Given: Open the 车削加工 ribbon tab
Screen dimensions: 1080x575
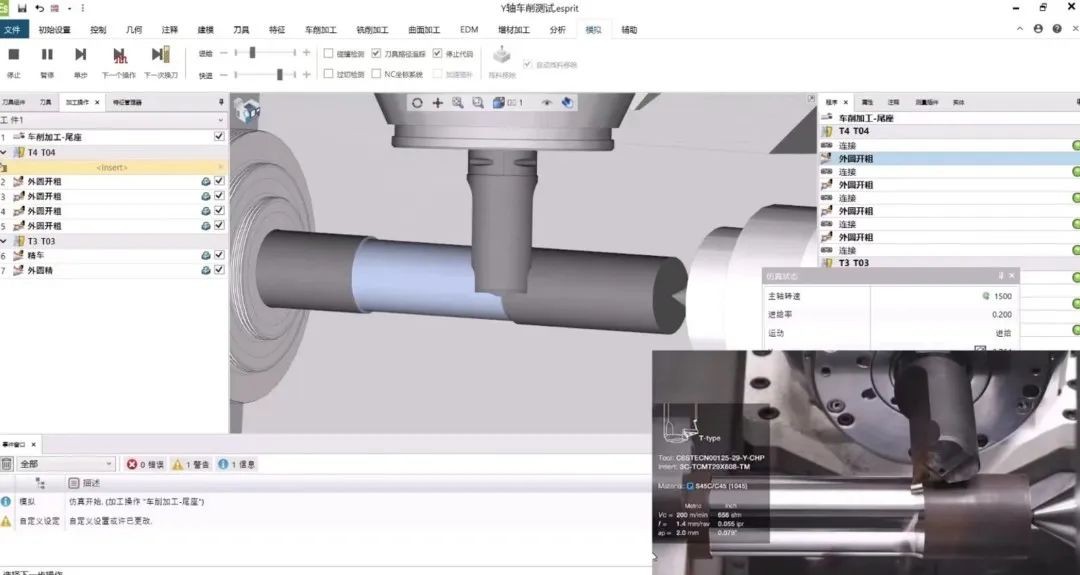Looking at the screenshot, I should click(x=321, y=30).
